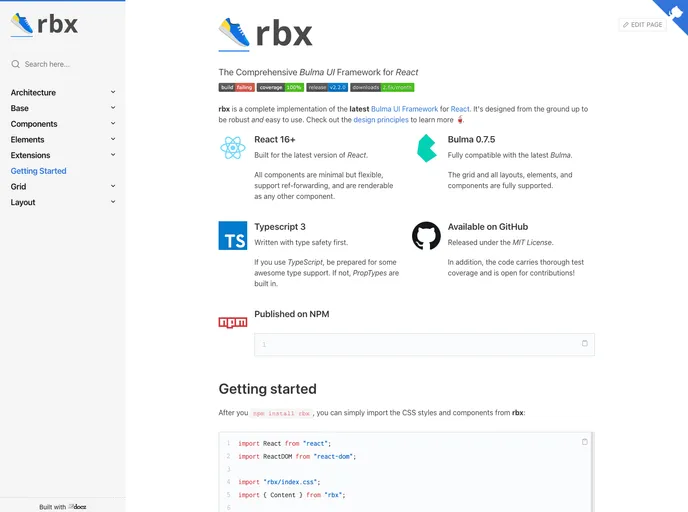Follow the Bulma UI Framework link
688x512 pixels.
click(x=405, y=109)
